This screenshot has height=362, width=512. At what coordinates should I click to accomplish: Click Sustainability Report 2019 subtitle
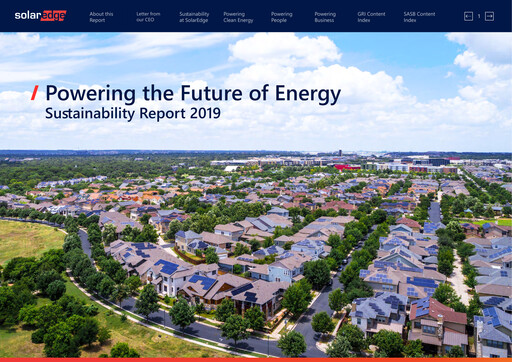point(133,113)
